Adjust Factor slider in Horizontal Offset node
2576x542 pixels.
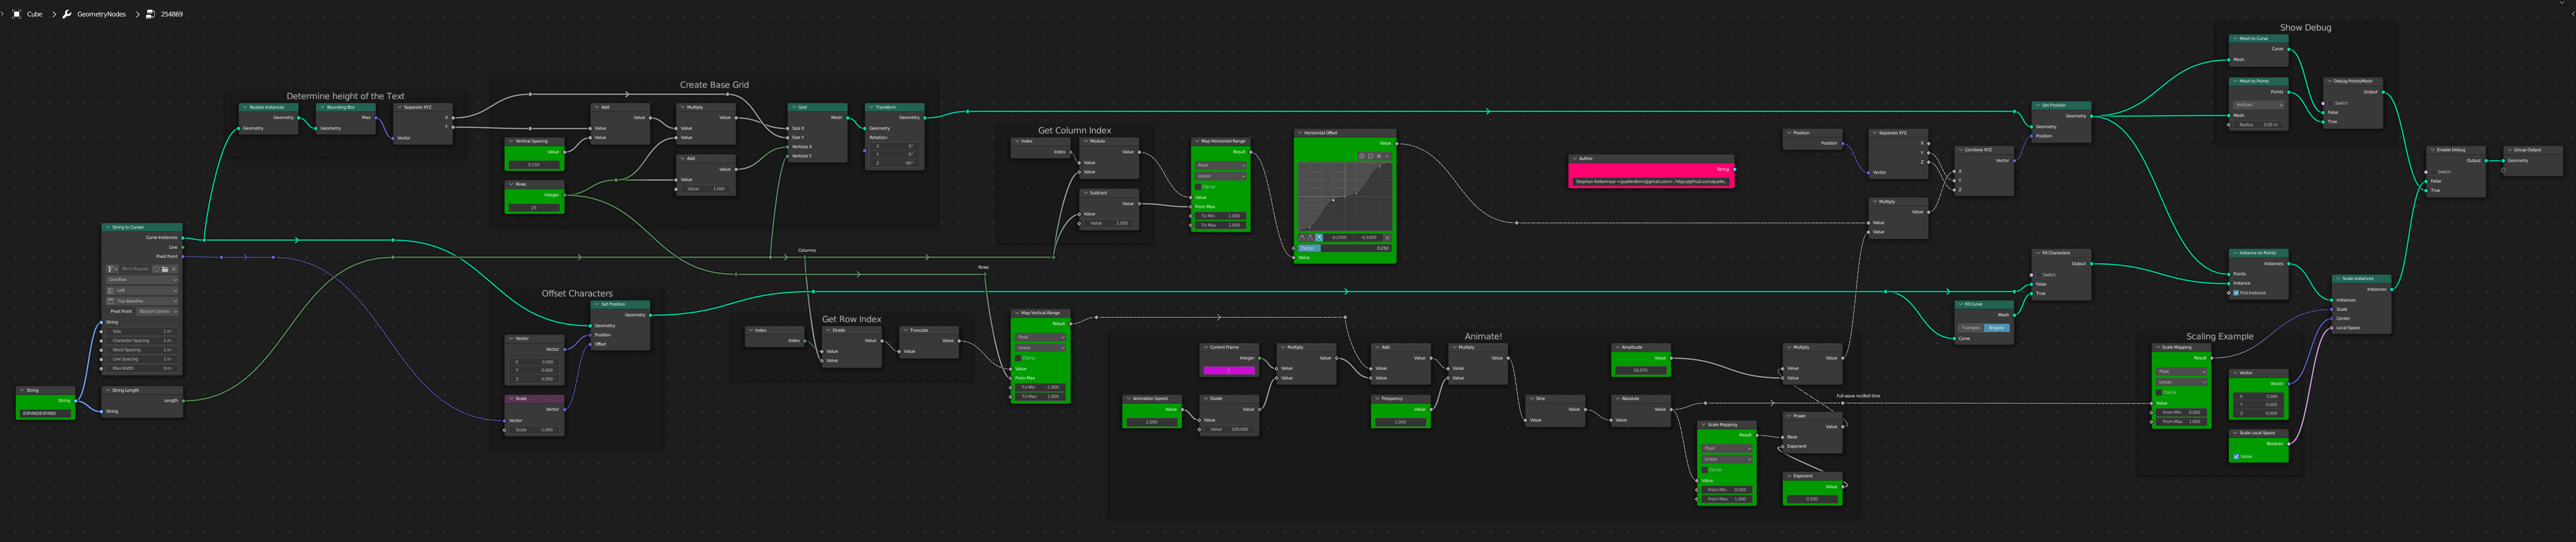pos(1345,248)
